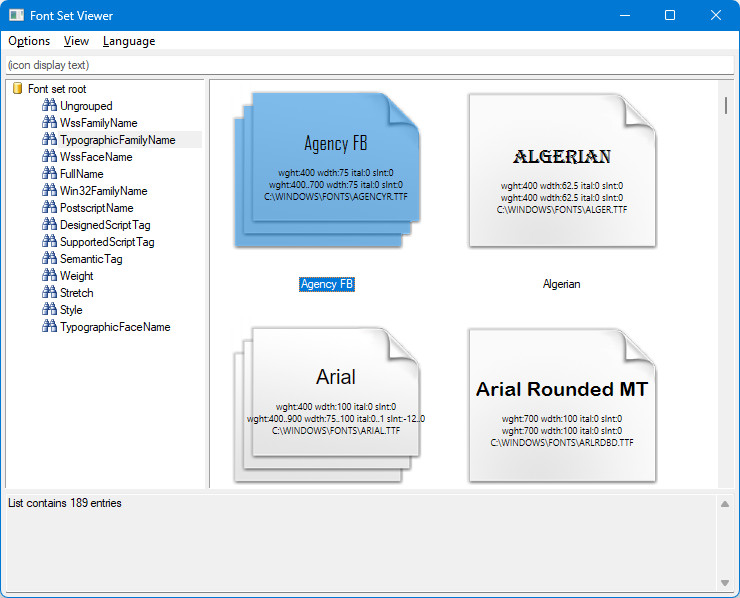Select SupportedScriptTag in the tree
Screen dimensions: 740x598
107,242
